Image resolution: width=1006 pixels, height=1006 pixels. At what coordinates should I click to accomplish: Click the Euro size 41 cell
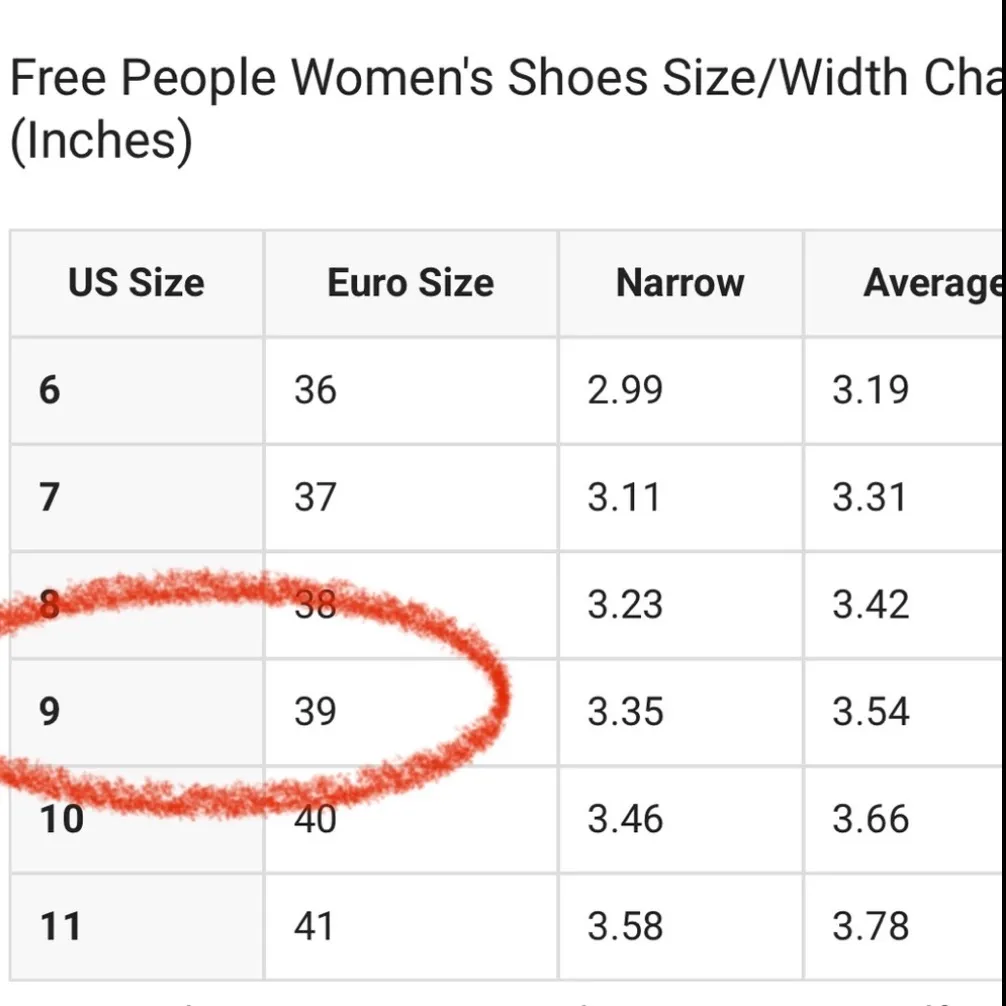tap(314, 927)
